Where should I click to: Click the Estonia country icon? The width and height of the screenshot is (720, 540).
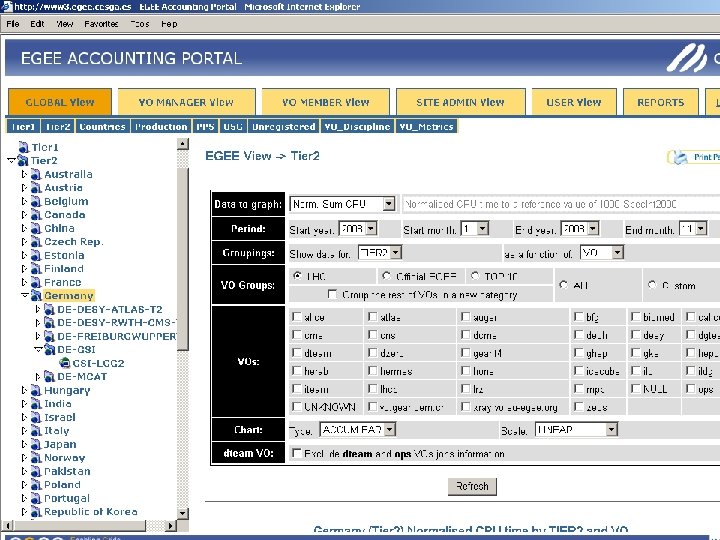click(36, 255)
